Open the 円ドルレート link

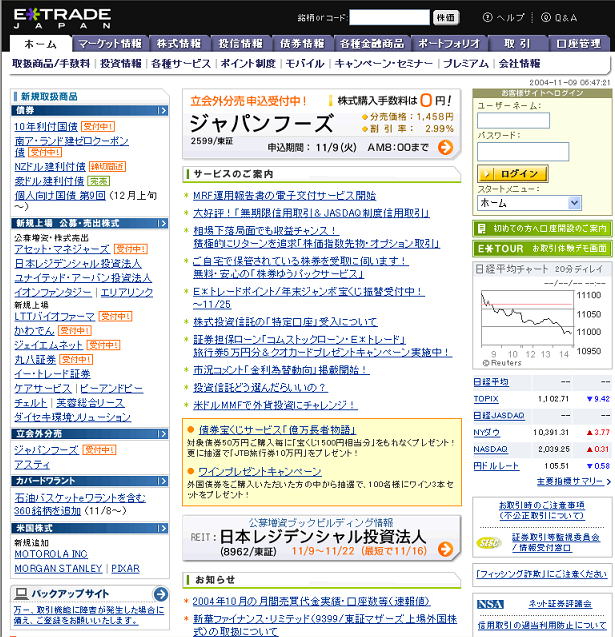click(496, 466)
